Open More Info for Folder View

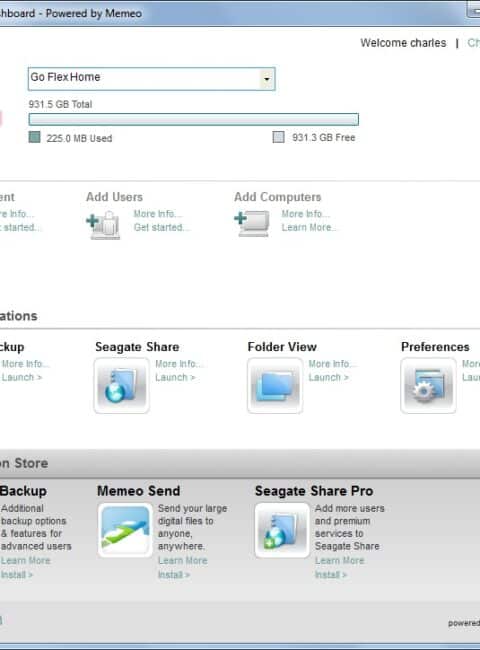pyautogui.click(x=332, y=364)
